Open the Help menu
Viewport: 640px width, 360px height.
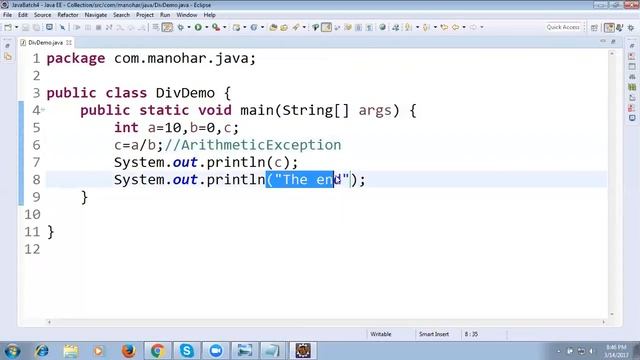(209, 15)
